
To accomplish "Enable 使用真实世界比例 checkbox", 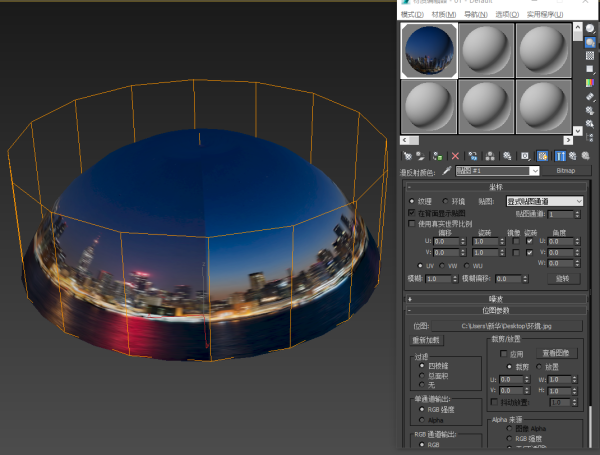I will click(x=412, y=223).
